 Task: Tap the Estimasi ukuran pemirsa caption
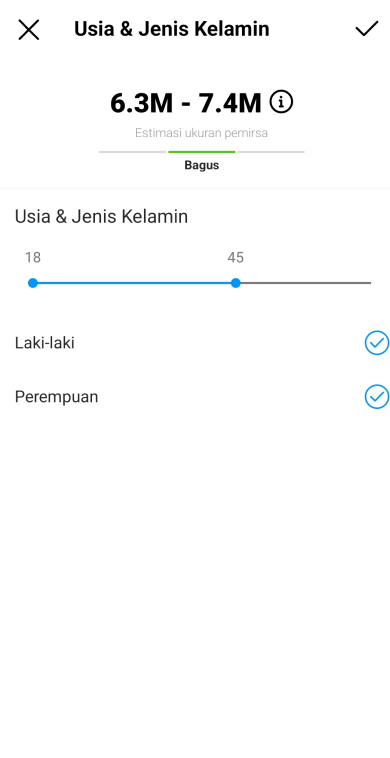click(201, 133)
